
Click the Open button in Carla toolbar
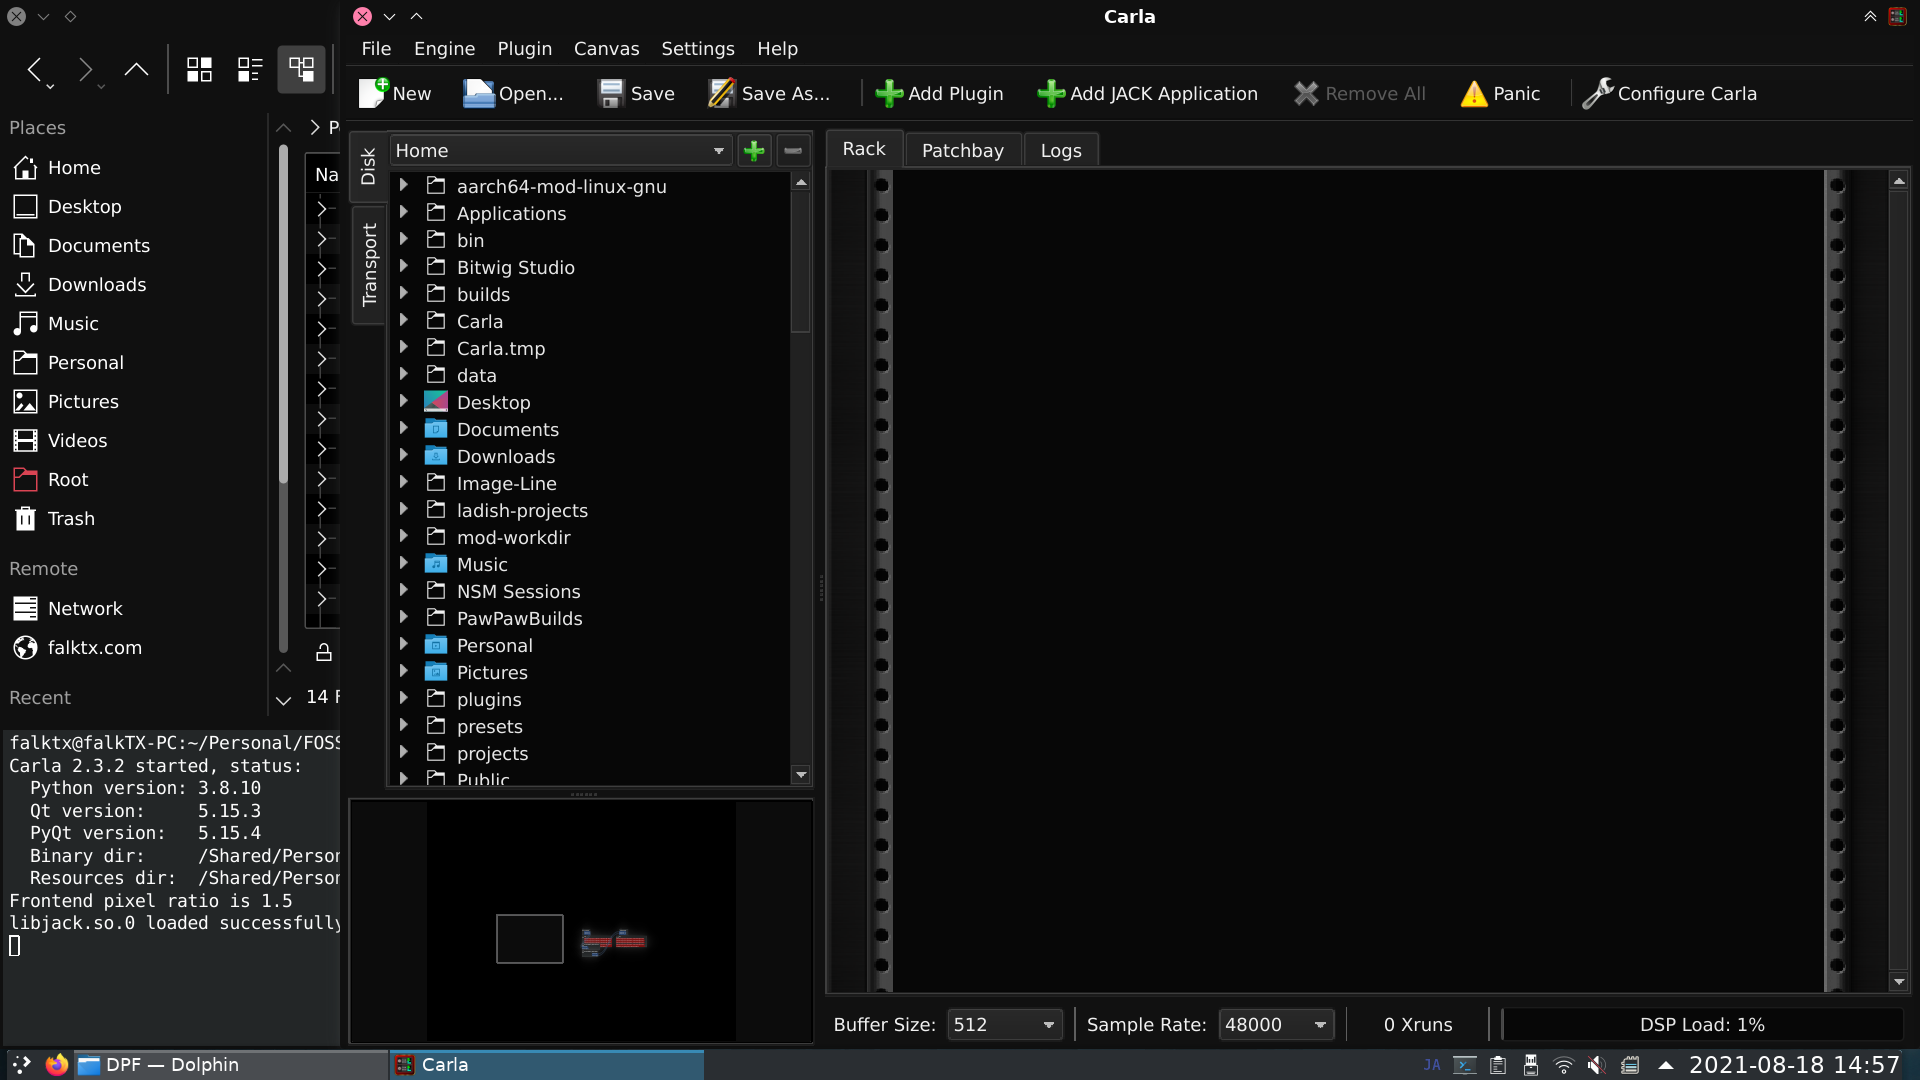512,93
